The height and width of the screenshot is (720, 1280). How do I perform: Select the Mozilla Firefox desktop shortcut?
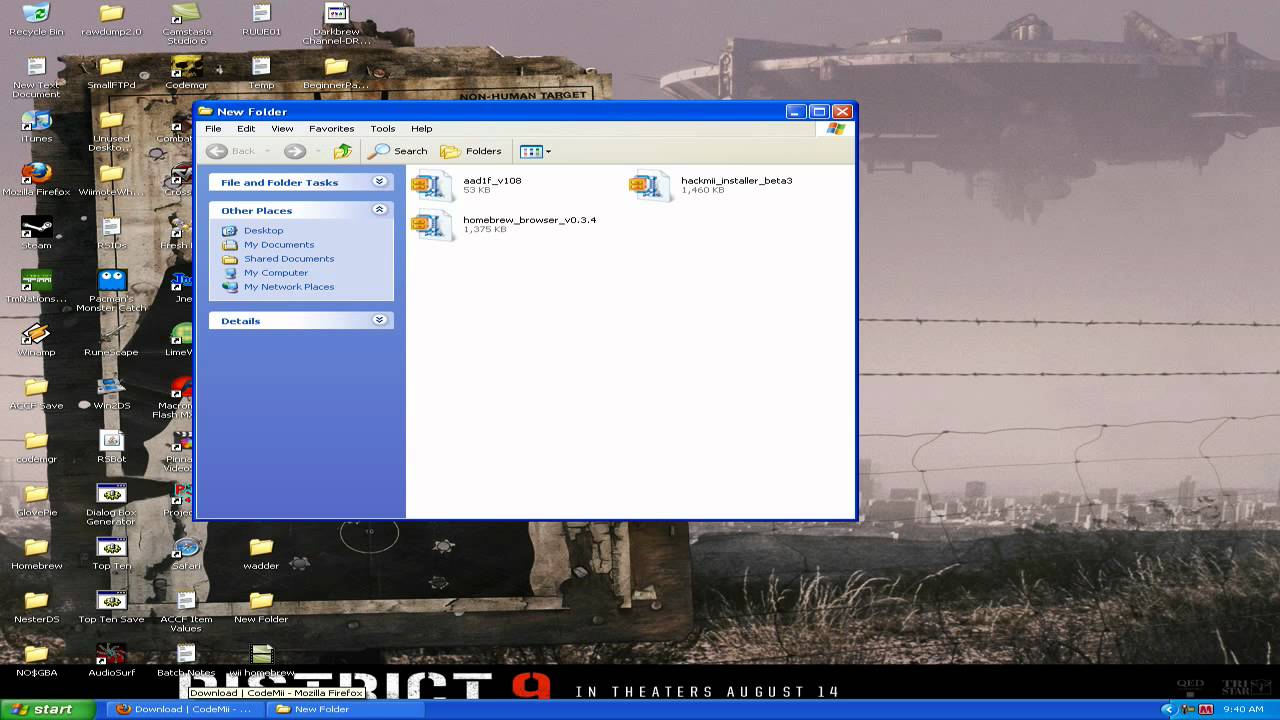36,179
